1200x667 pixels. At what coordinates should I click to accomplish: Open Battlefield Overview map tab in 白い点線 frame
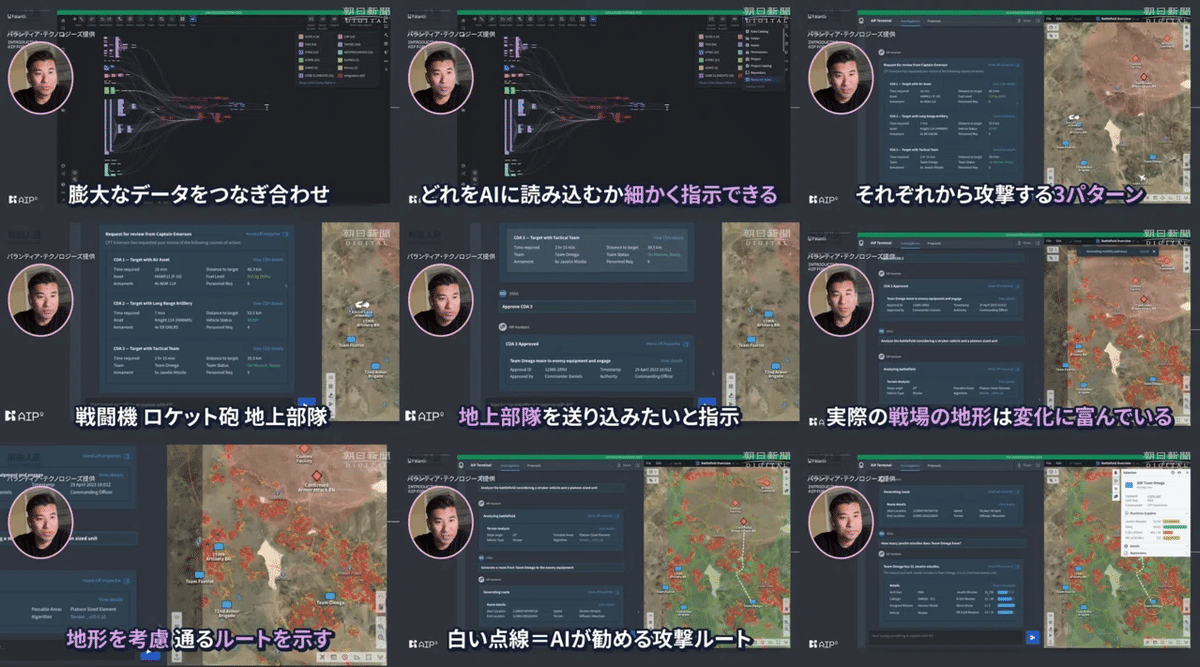[714, 463]
